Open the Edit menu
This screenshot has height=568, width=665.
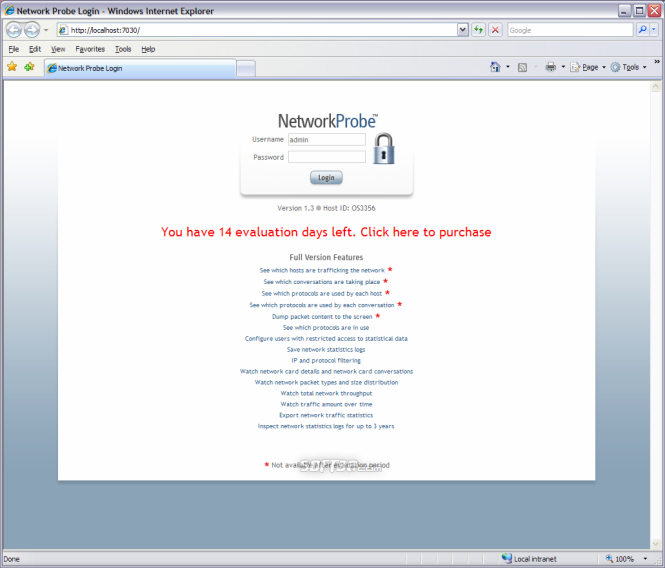point(35,49)
